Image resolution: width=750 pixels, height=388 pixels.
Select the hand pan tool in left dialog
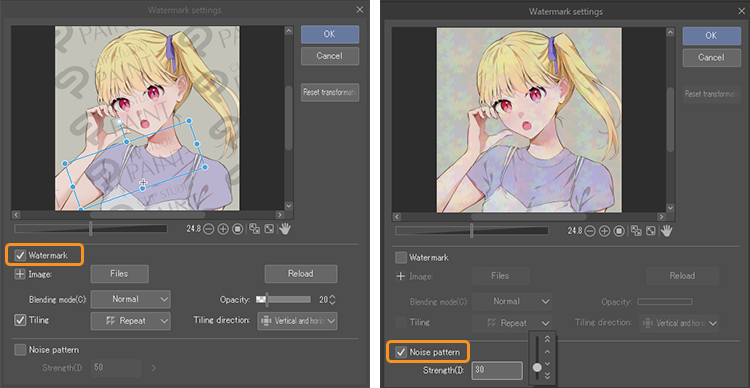point(285,229)
